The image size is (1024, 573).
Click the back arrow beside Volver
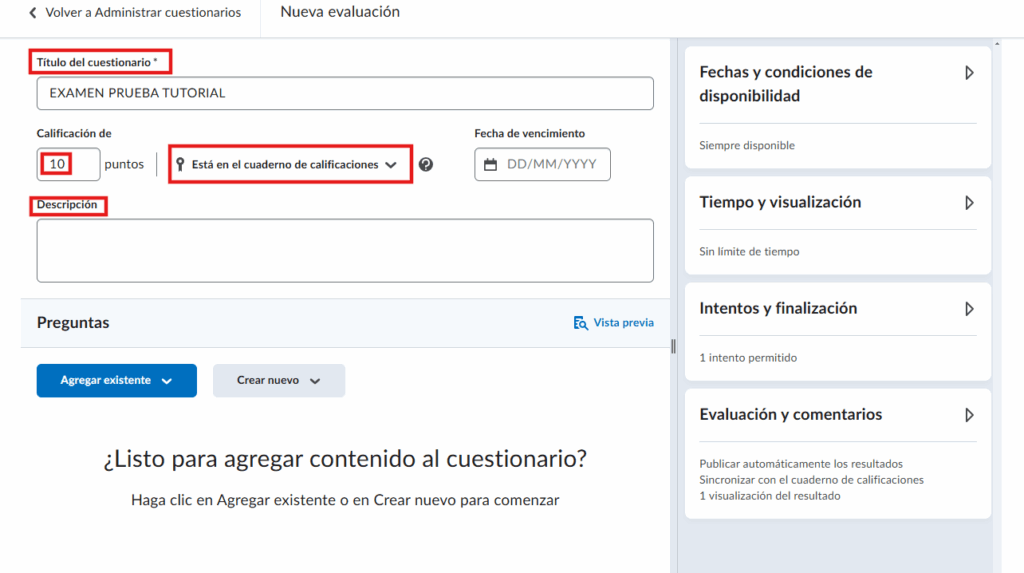(x=33, y=13)
